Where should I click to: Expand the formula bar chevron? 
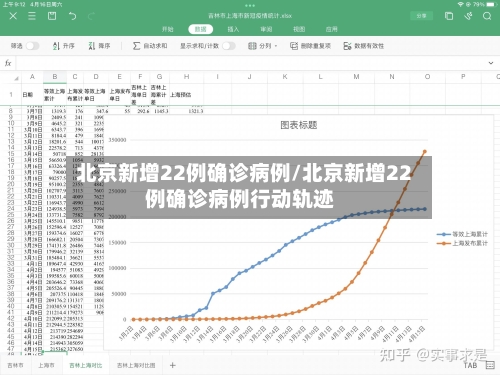[491, 63]
